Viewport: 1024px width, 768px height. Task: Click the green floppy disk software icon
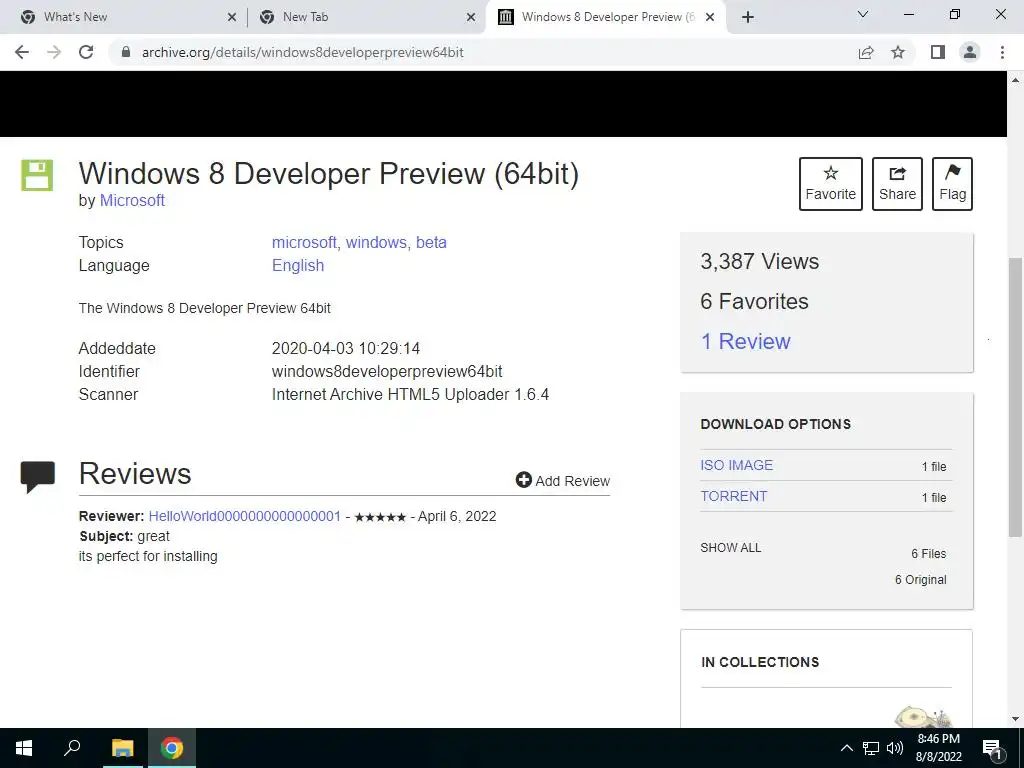coord(37,175)
